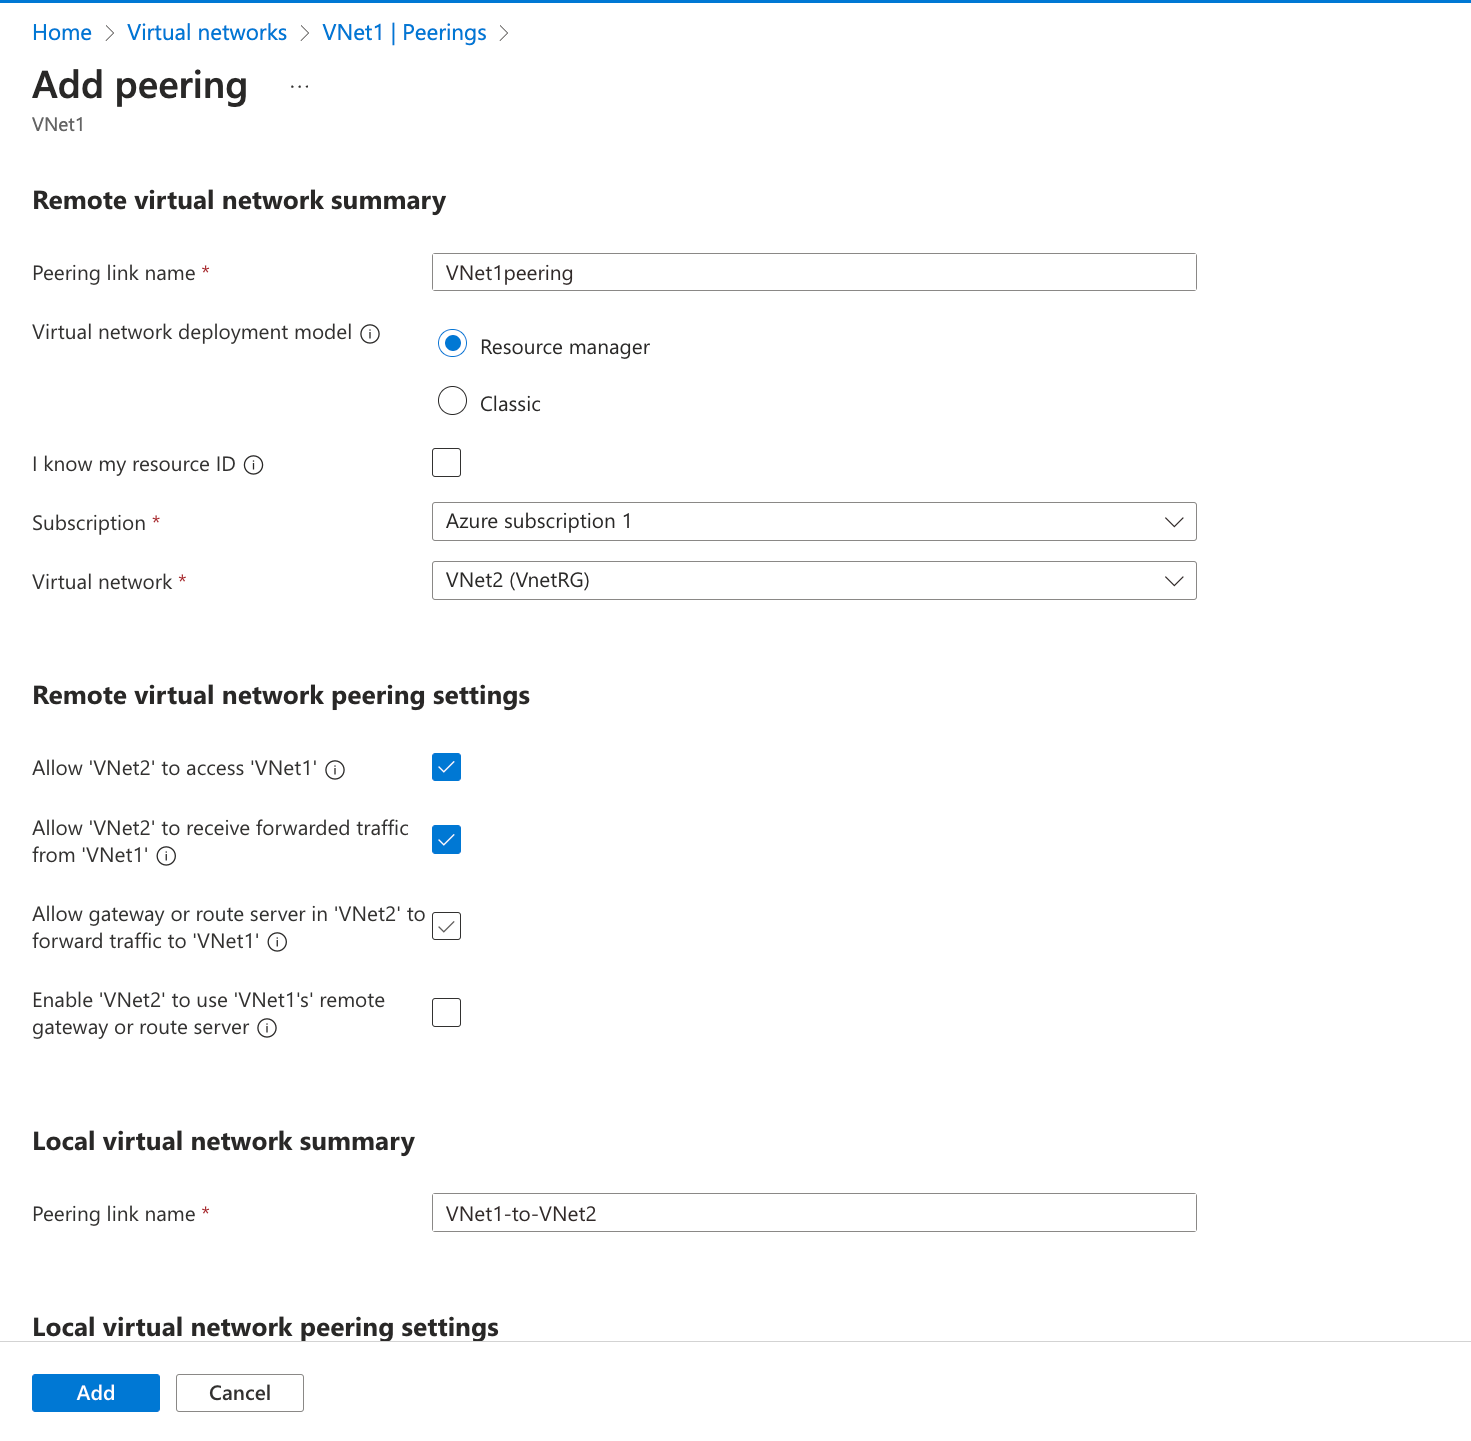
Task: Click info icon for forwarded traffic setting
Action: point(167,856)
